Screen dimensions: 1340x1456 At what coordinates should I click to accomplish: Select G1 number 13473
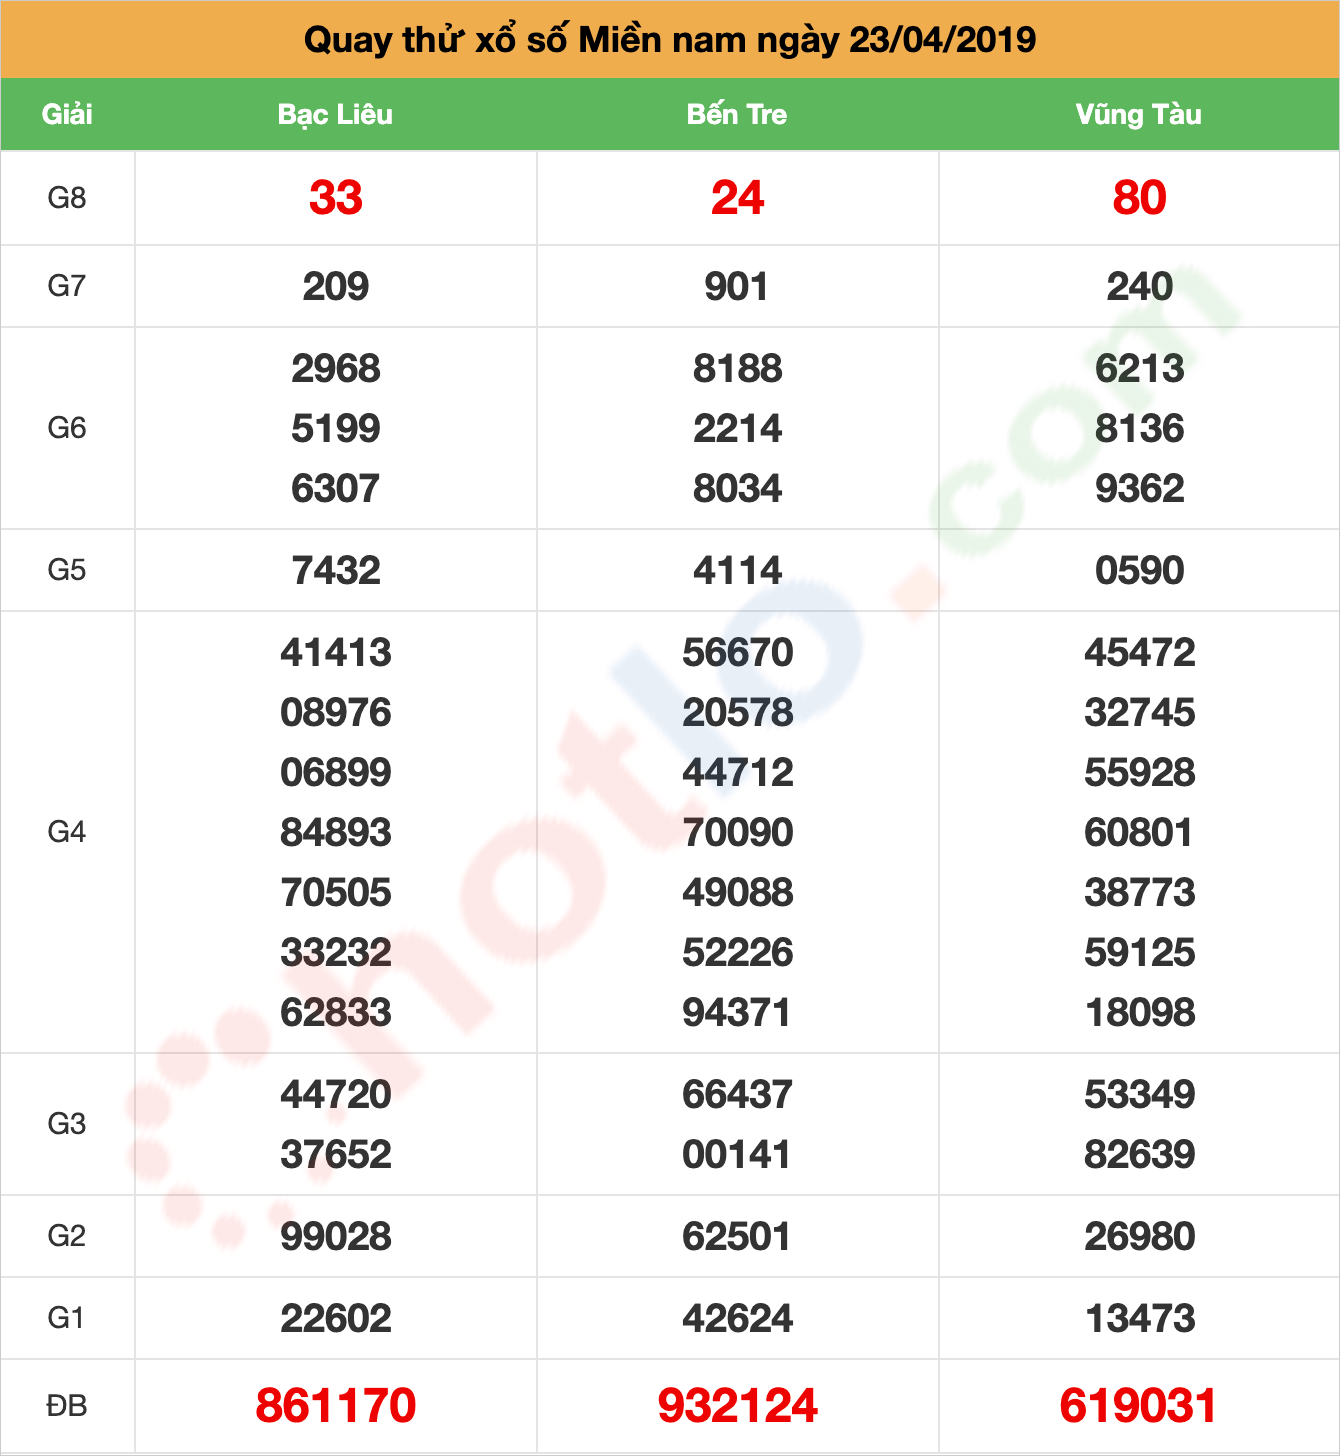1139,1319
